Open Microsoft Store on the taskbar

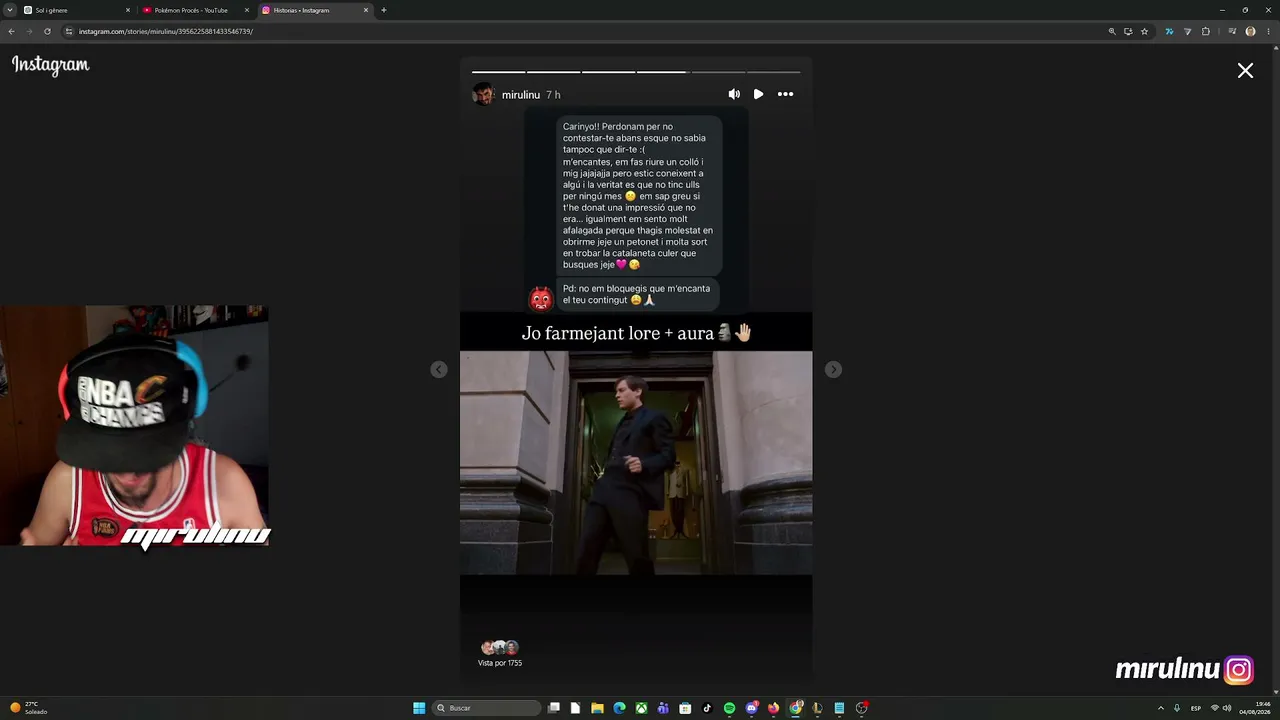click(685, 708)
